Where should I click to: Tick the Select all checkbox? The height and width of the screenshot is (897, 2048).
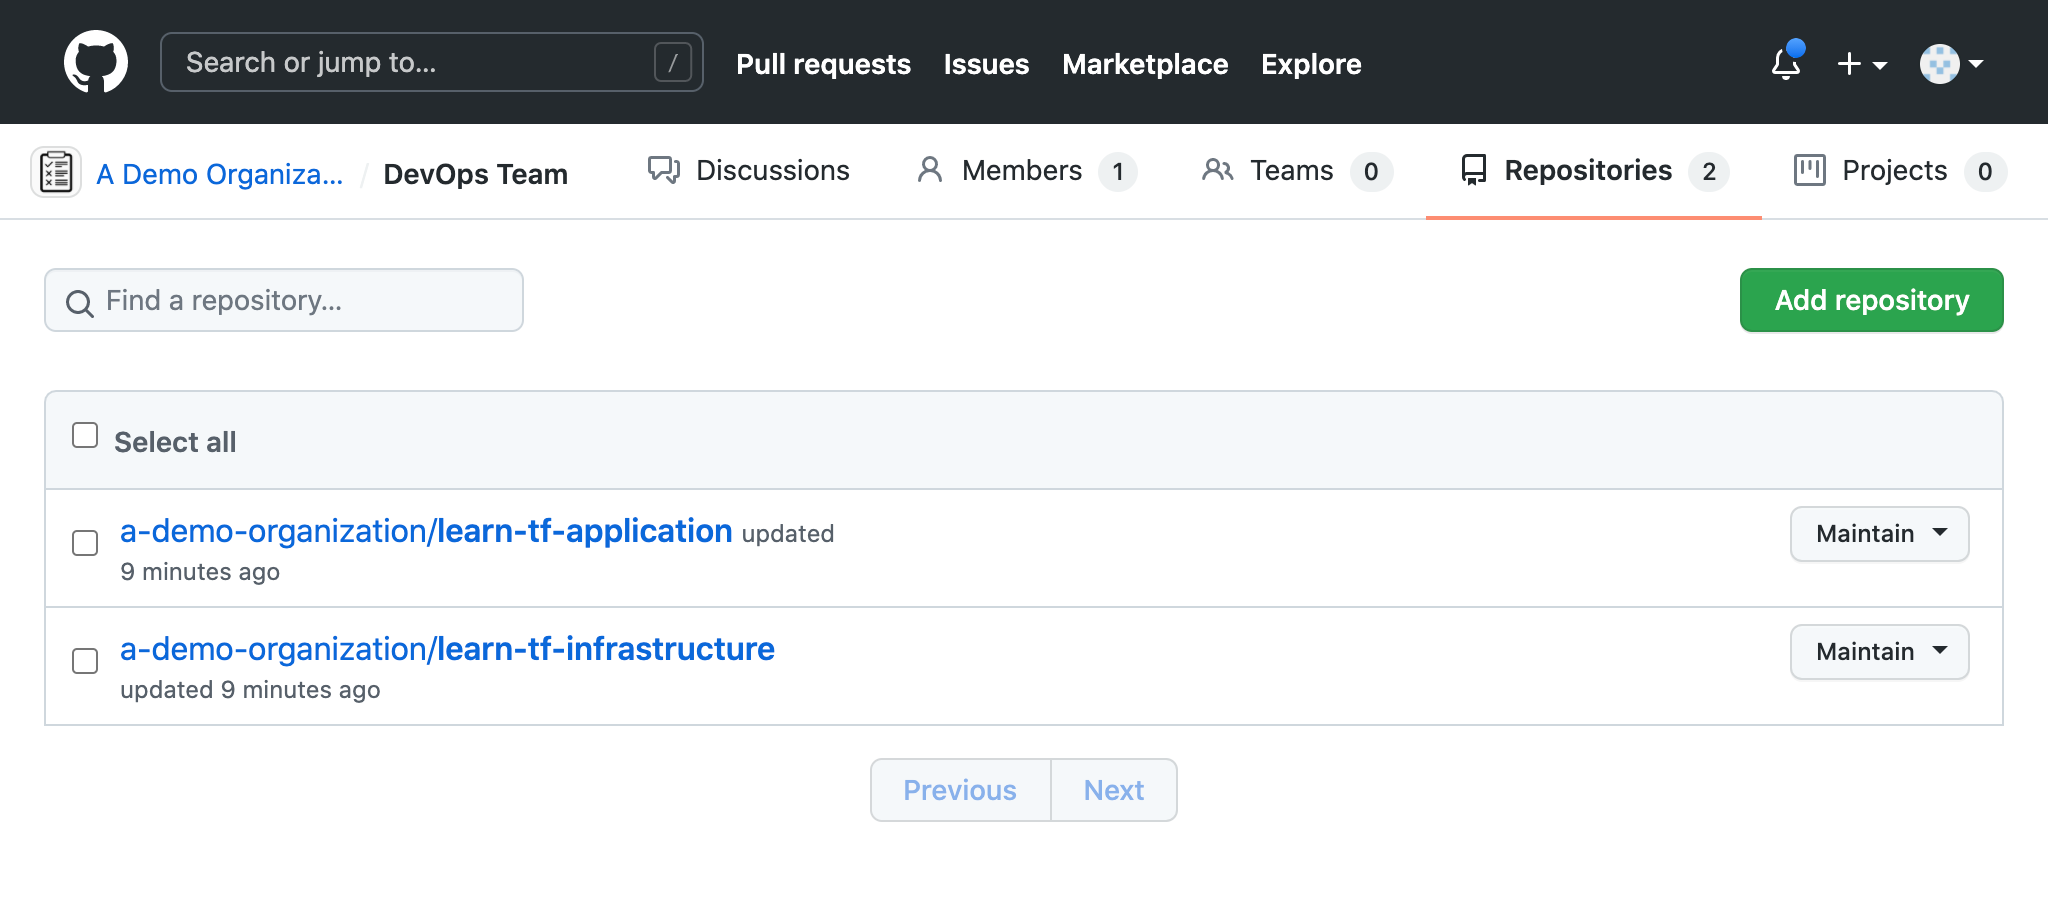coord(85,436)
